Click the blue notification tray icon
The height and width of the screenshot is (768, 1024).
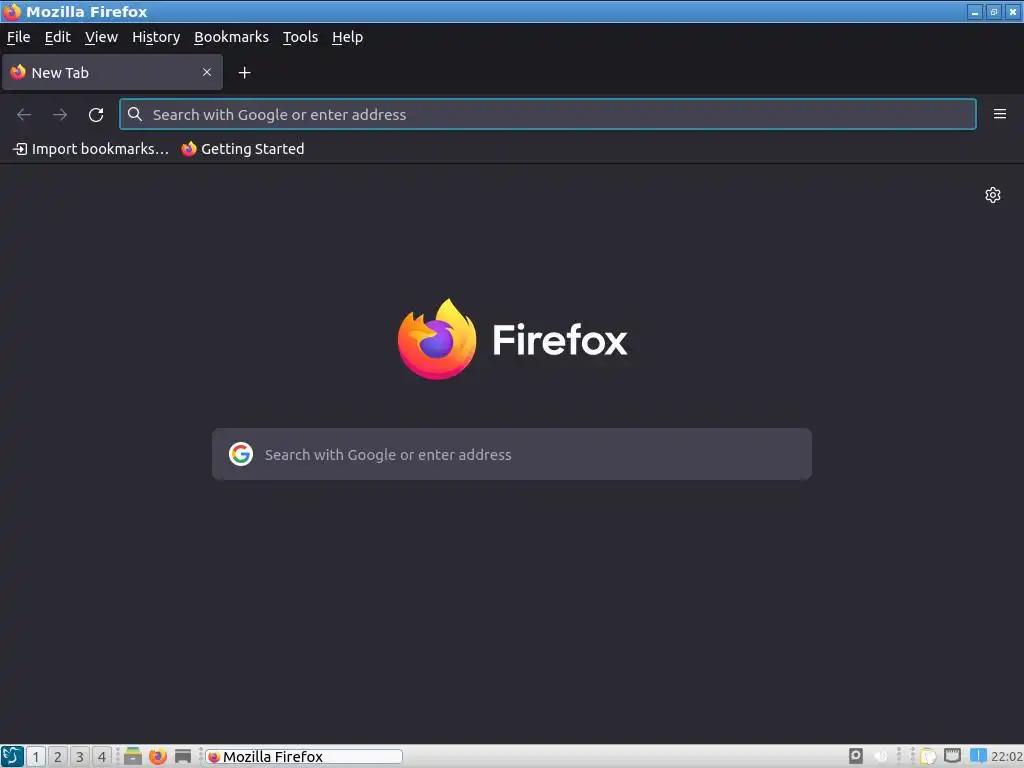tap(978, 756)
